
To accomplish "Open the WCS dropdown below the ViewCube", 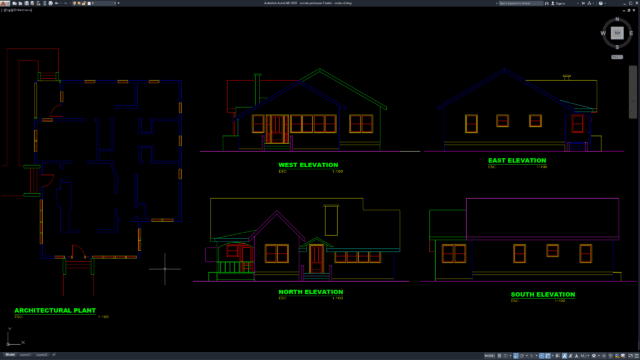I will pyautogui.click(x=617, y=57).
